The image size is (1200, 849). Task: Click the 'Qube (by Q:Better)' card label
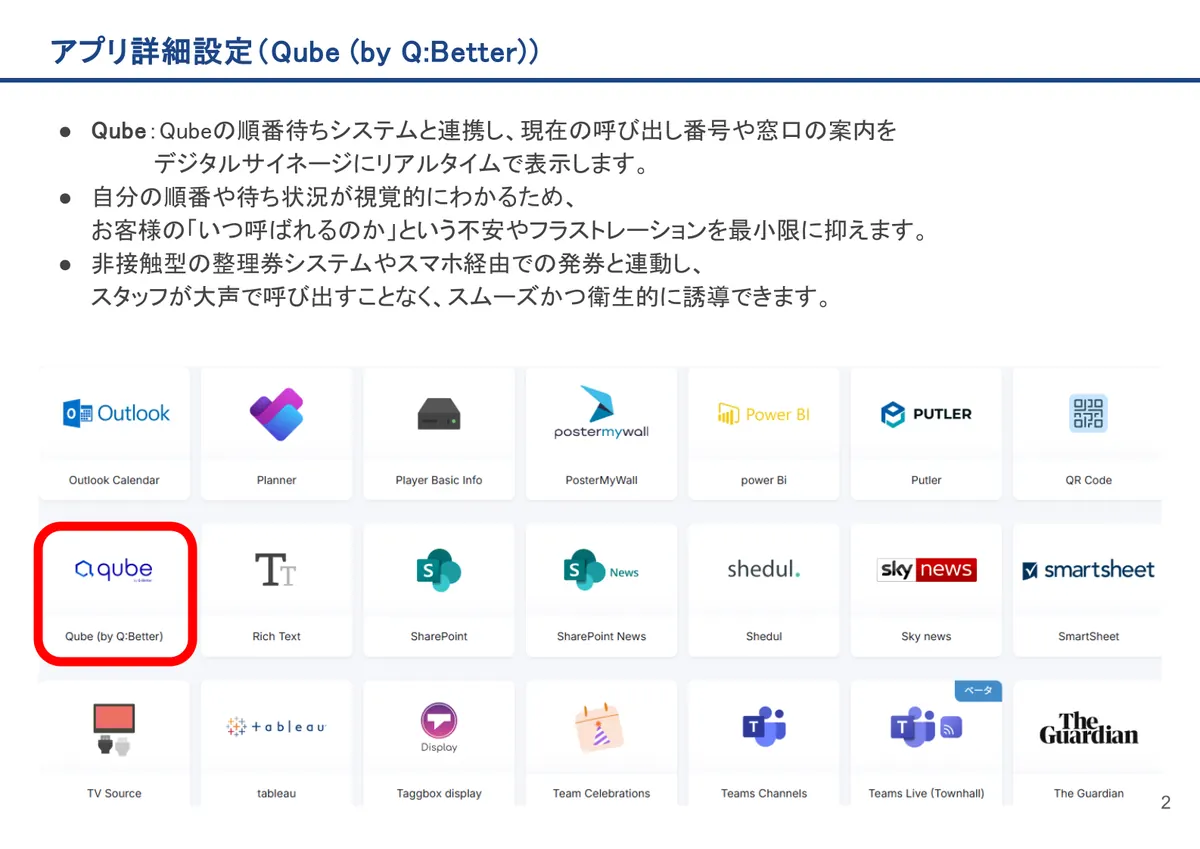[114, 636]
